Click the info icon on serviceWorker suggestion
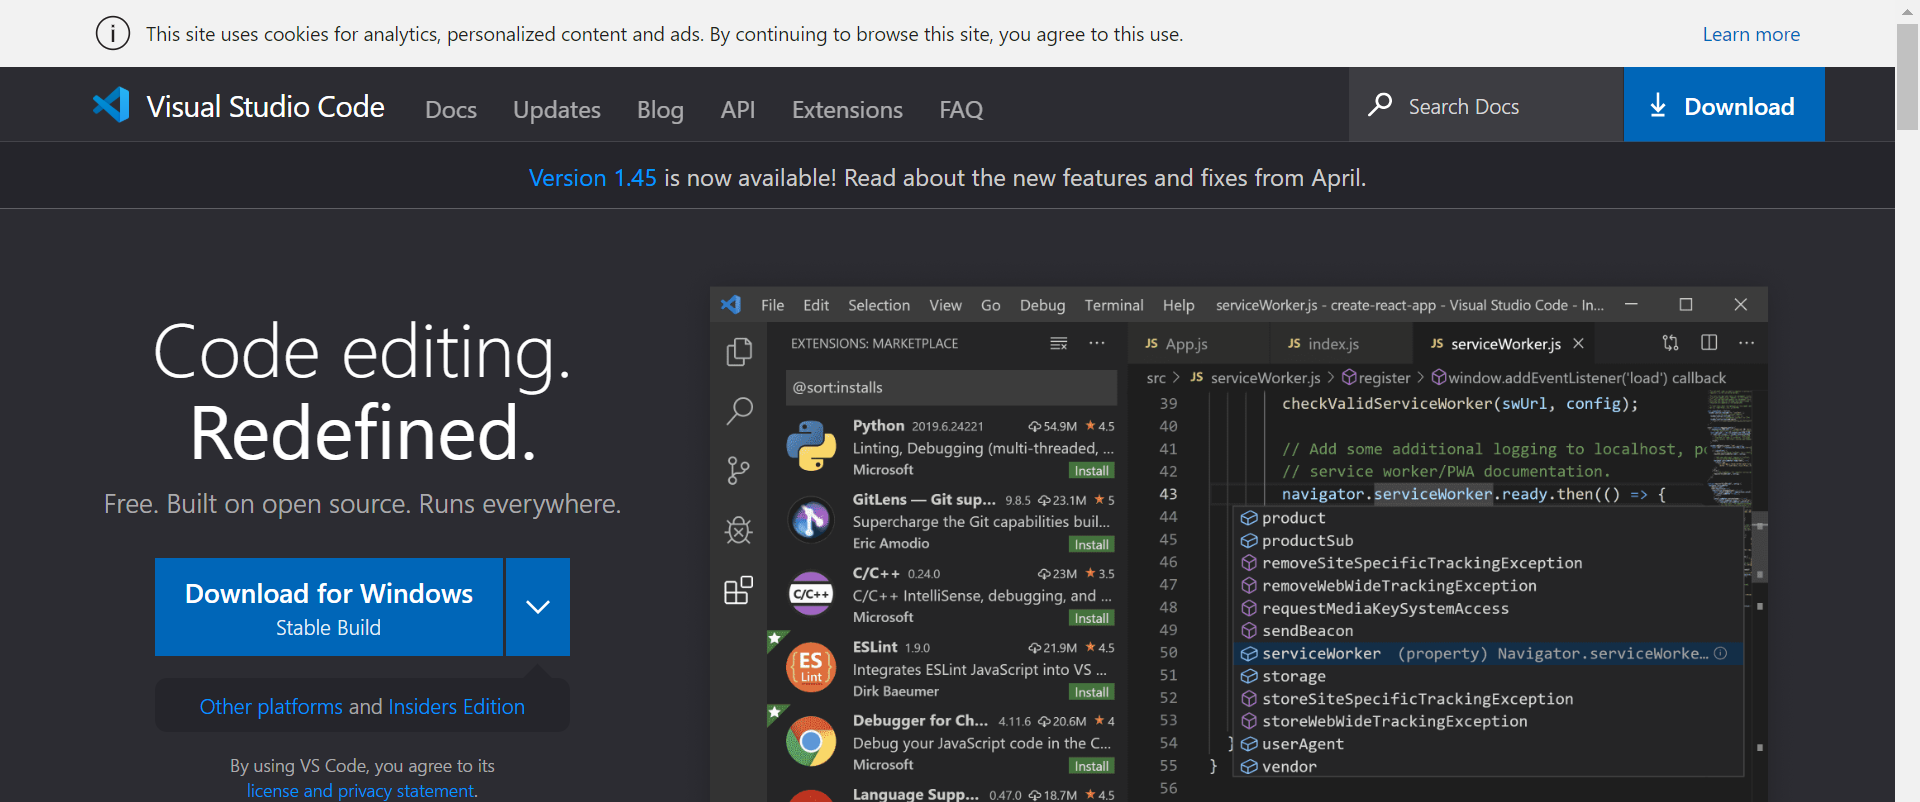This screenshot has width=1920, height=802. (x=1720, y=653)
